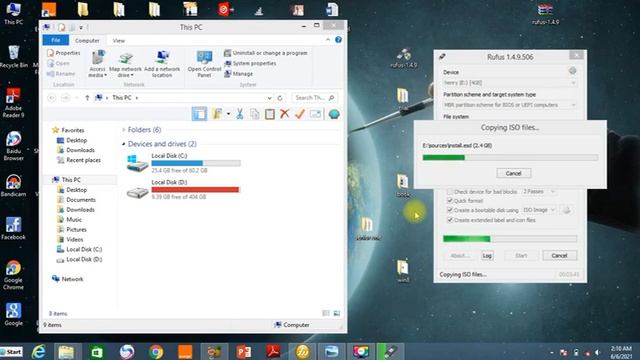Open the 2 Passes dropdown in Rufus
The height and width of the screenshot is (360, 640).
(539, 191)
